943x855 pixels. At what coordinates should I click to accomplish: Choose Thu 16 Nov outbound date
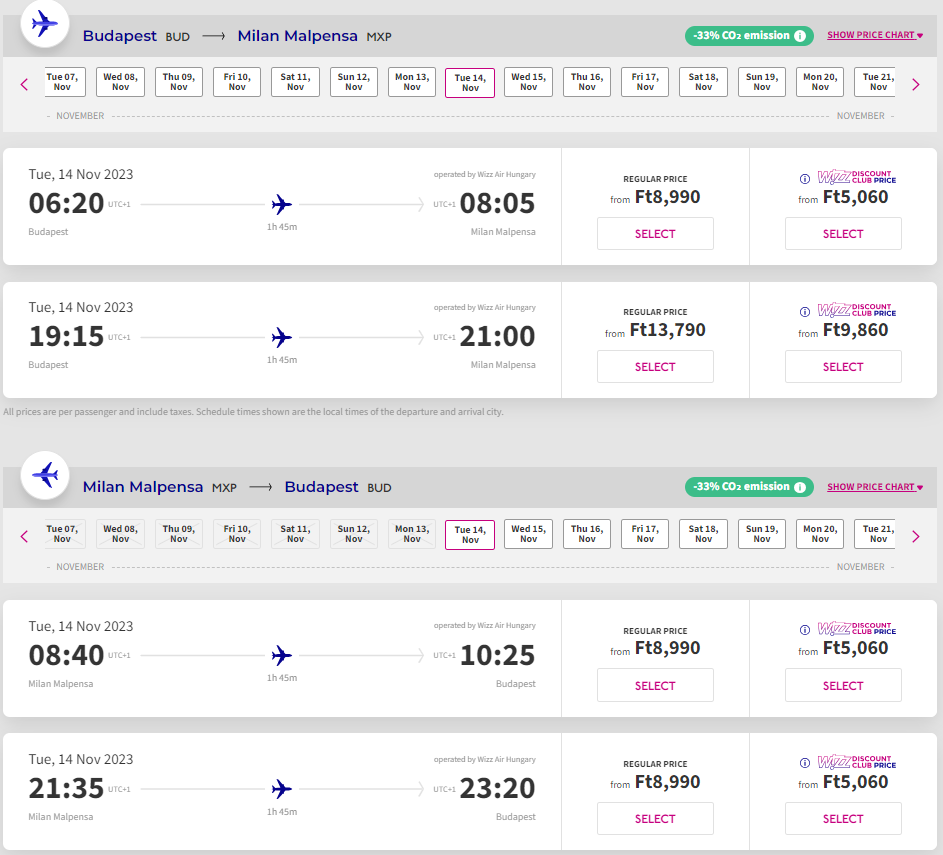(x=587, y=82)
